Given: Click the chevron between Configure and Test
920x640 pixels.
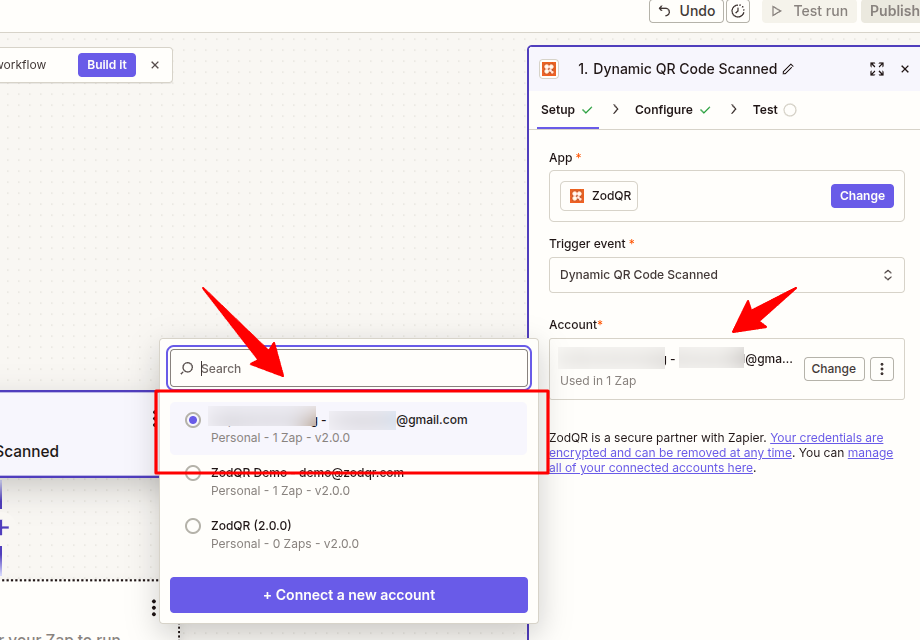Looking at the screenshot, I should click(x=733, y=109).
